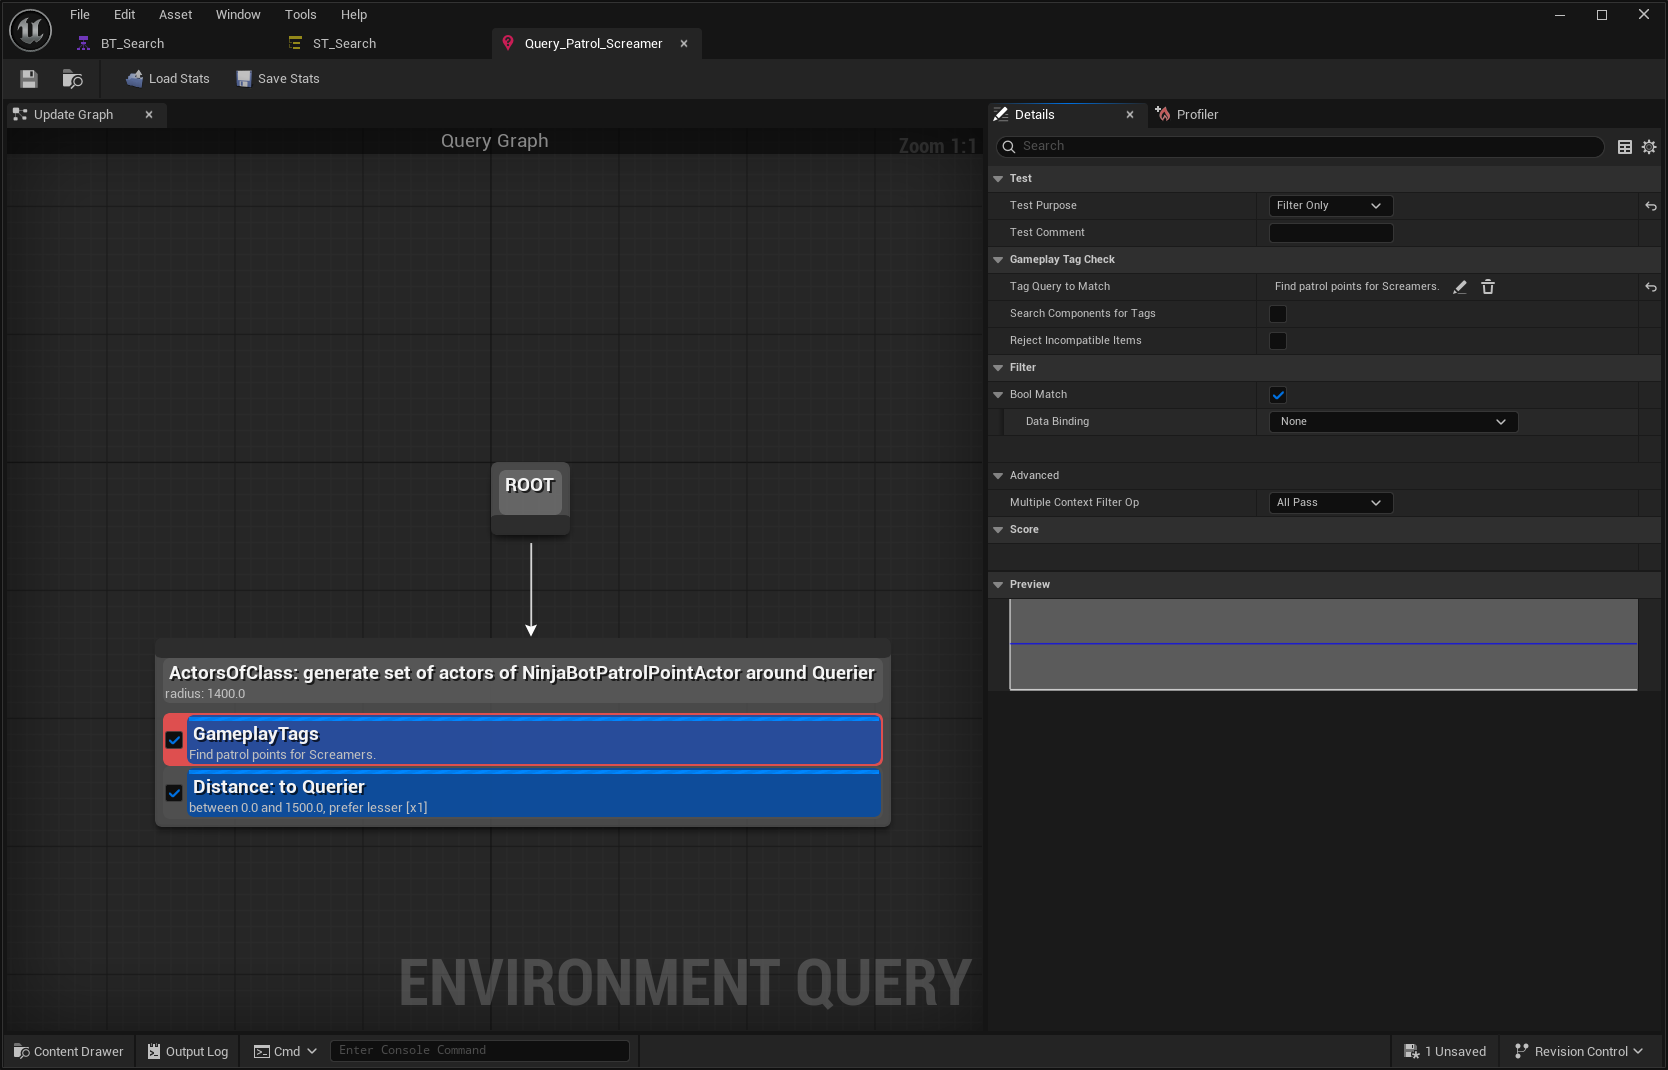Edit the Tag Query with pencil icon

[1460, 287]
